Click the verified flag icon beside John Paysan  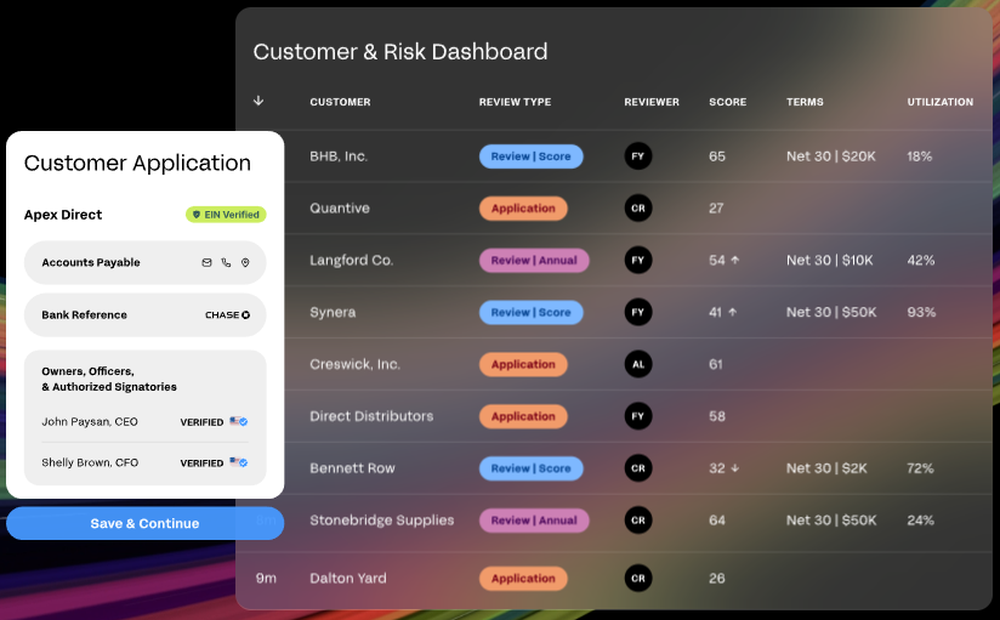click(x=238, y=422)
